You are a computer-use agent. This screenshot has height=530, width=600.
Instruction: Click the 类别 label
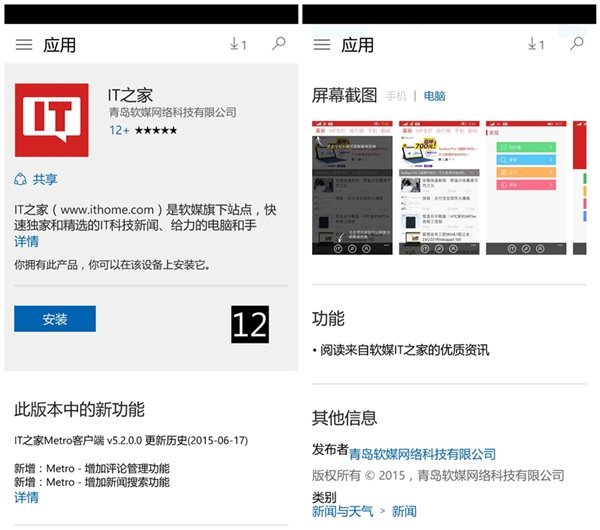pyautogui.click(x=324, y=497)
